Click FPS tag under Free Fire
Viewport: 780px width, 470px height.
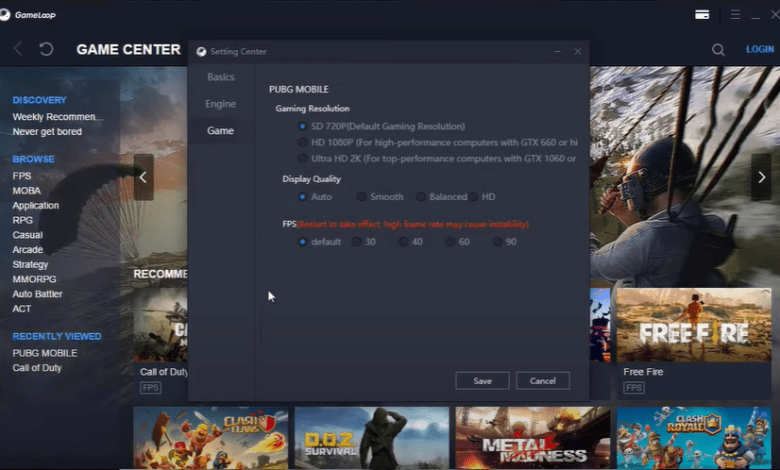[634, 388]
